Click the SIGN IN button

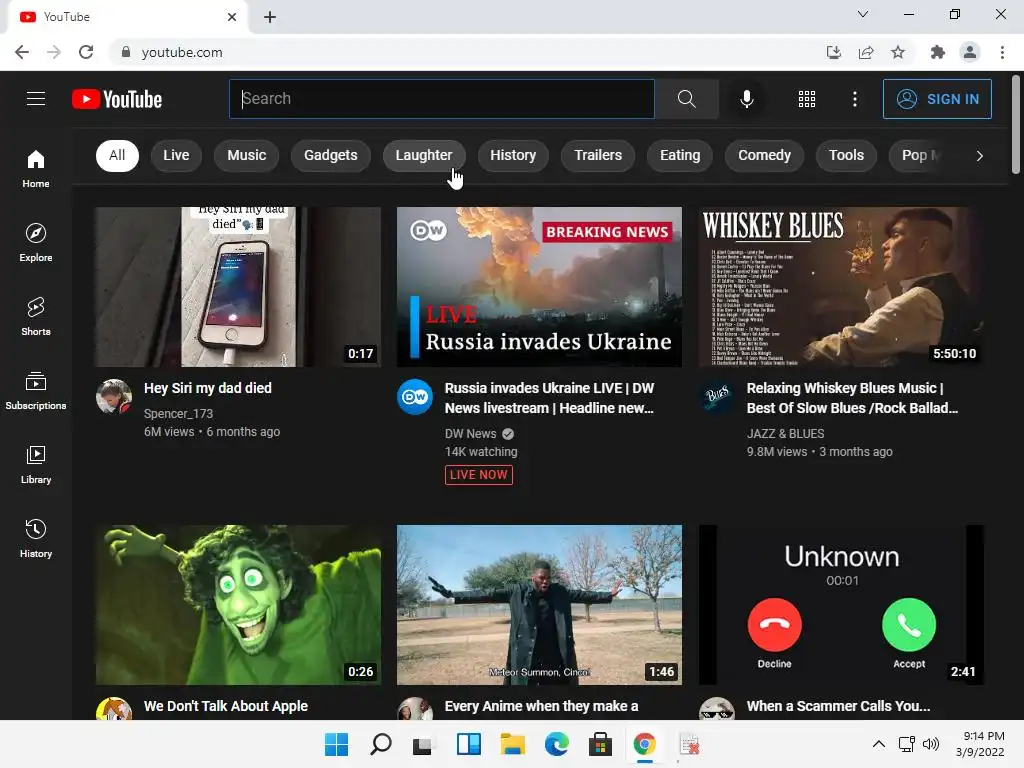937,99
